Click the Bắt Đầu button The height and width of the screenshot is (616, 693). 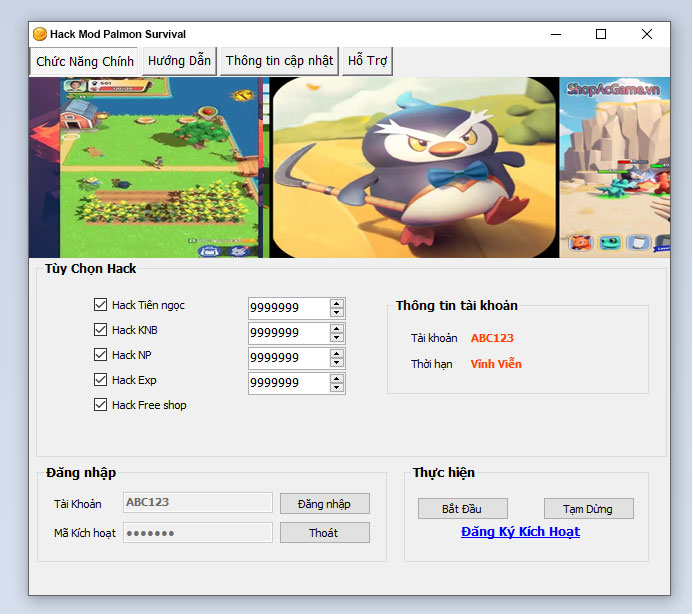click(x=462, y=509)
